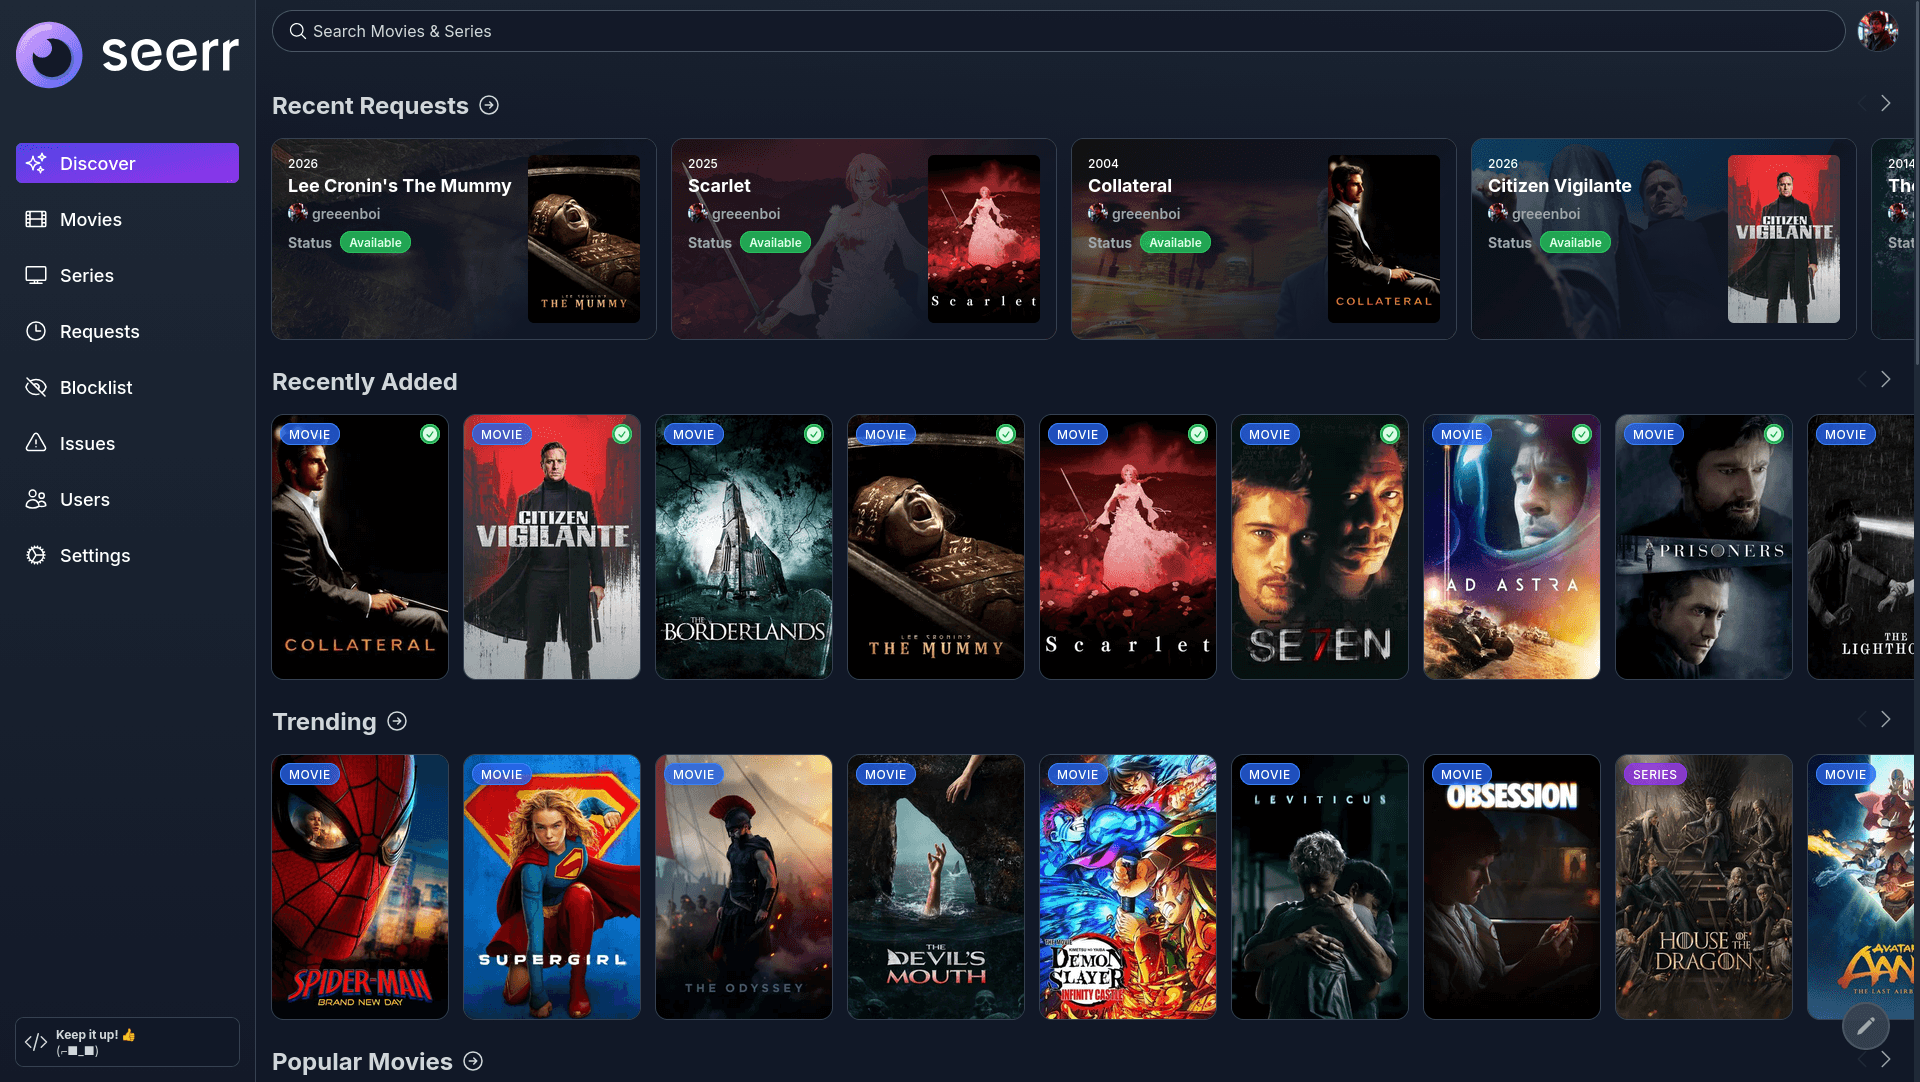Open Spider-Man Brand New Day trending poster

click(x=360, y=887)
